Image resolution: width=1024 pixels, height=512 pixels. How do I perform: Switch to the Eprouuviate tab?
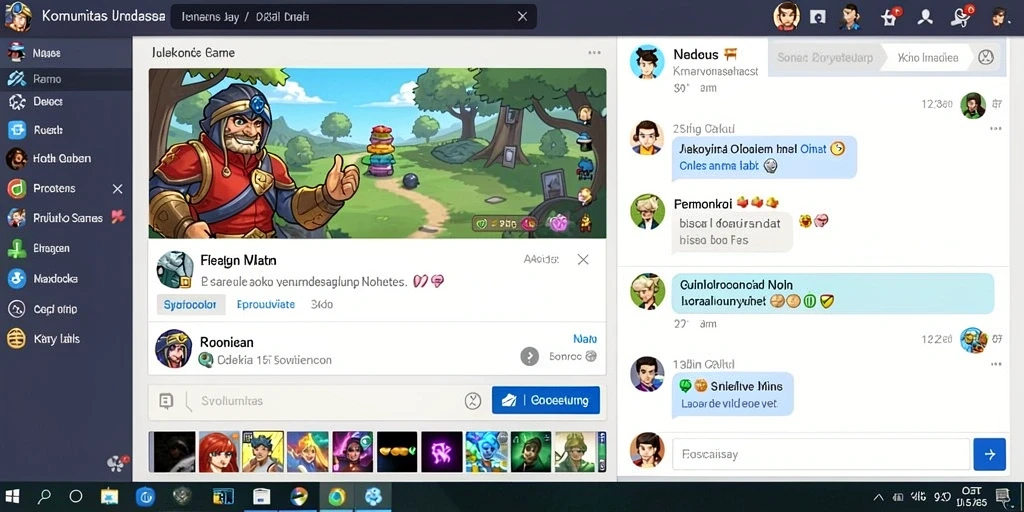point(266,304)
